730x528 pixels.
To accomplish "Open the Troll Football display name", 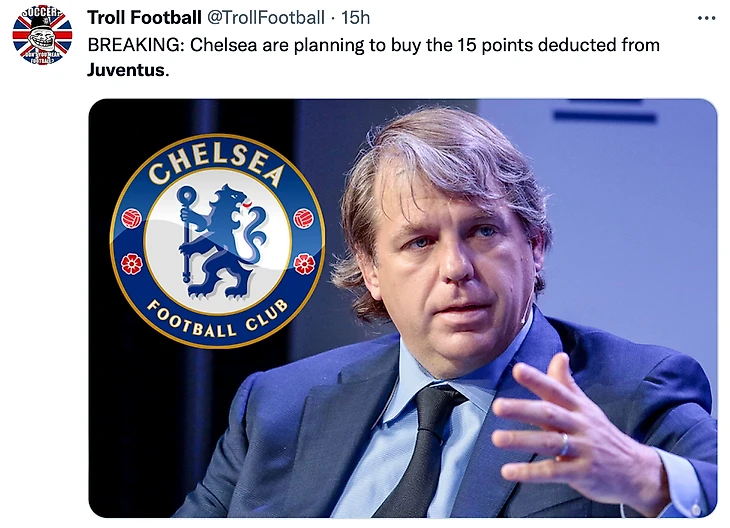I will tap(144, 18).
